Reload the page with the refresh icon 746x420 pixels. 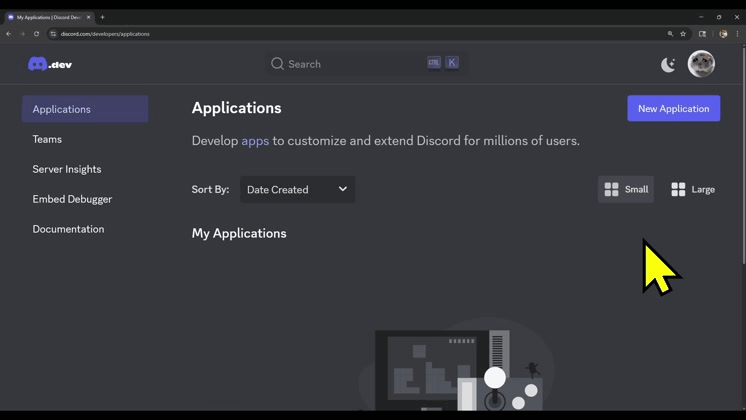pyautogui.click(x=36, y=34)
